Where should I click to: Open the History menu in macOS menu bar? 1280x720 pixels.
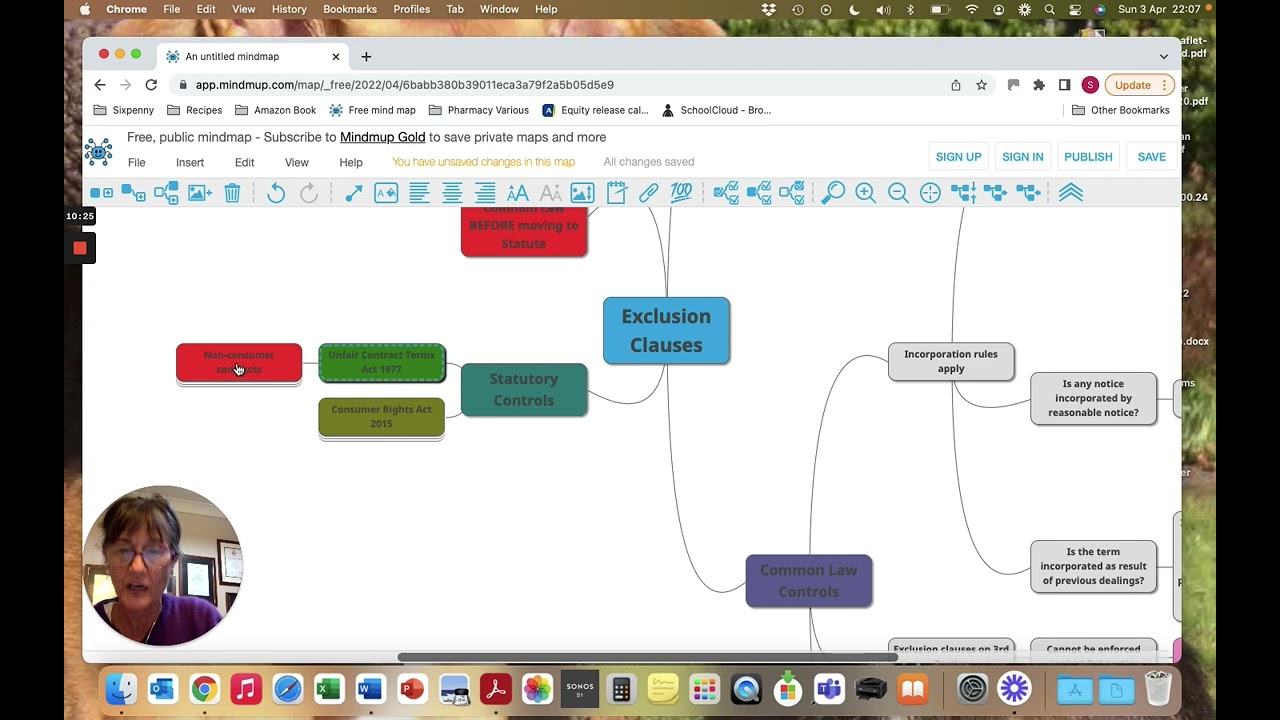(289, 9)
